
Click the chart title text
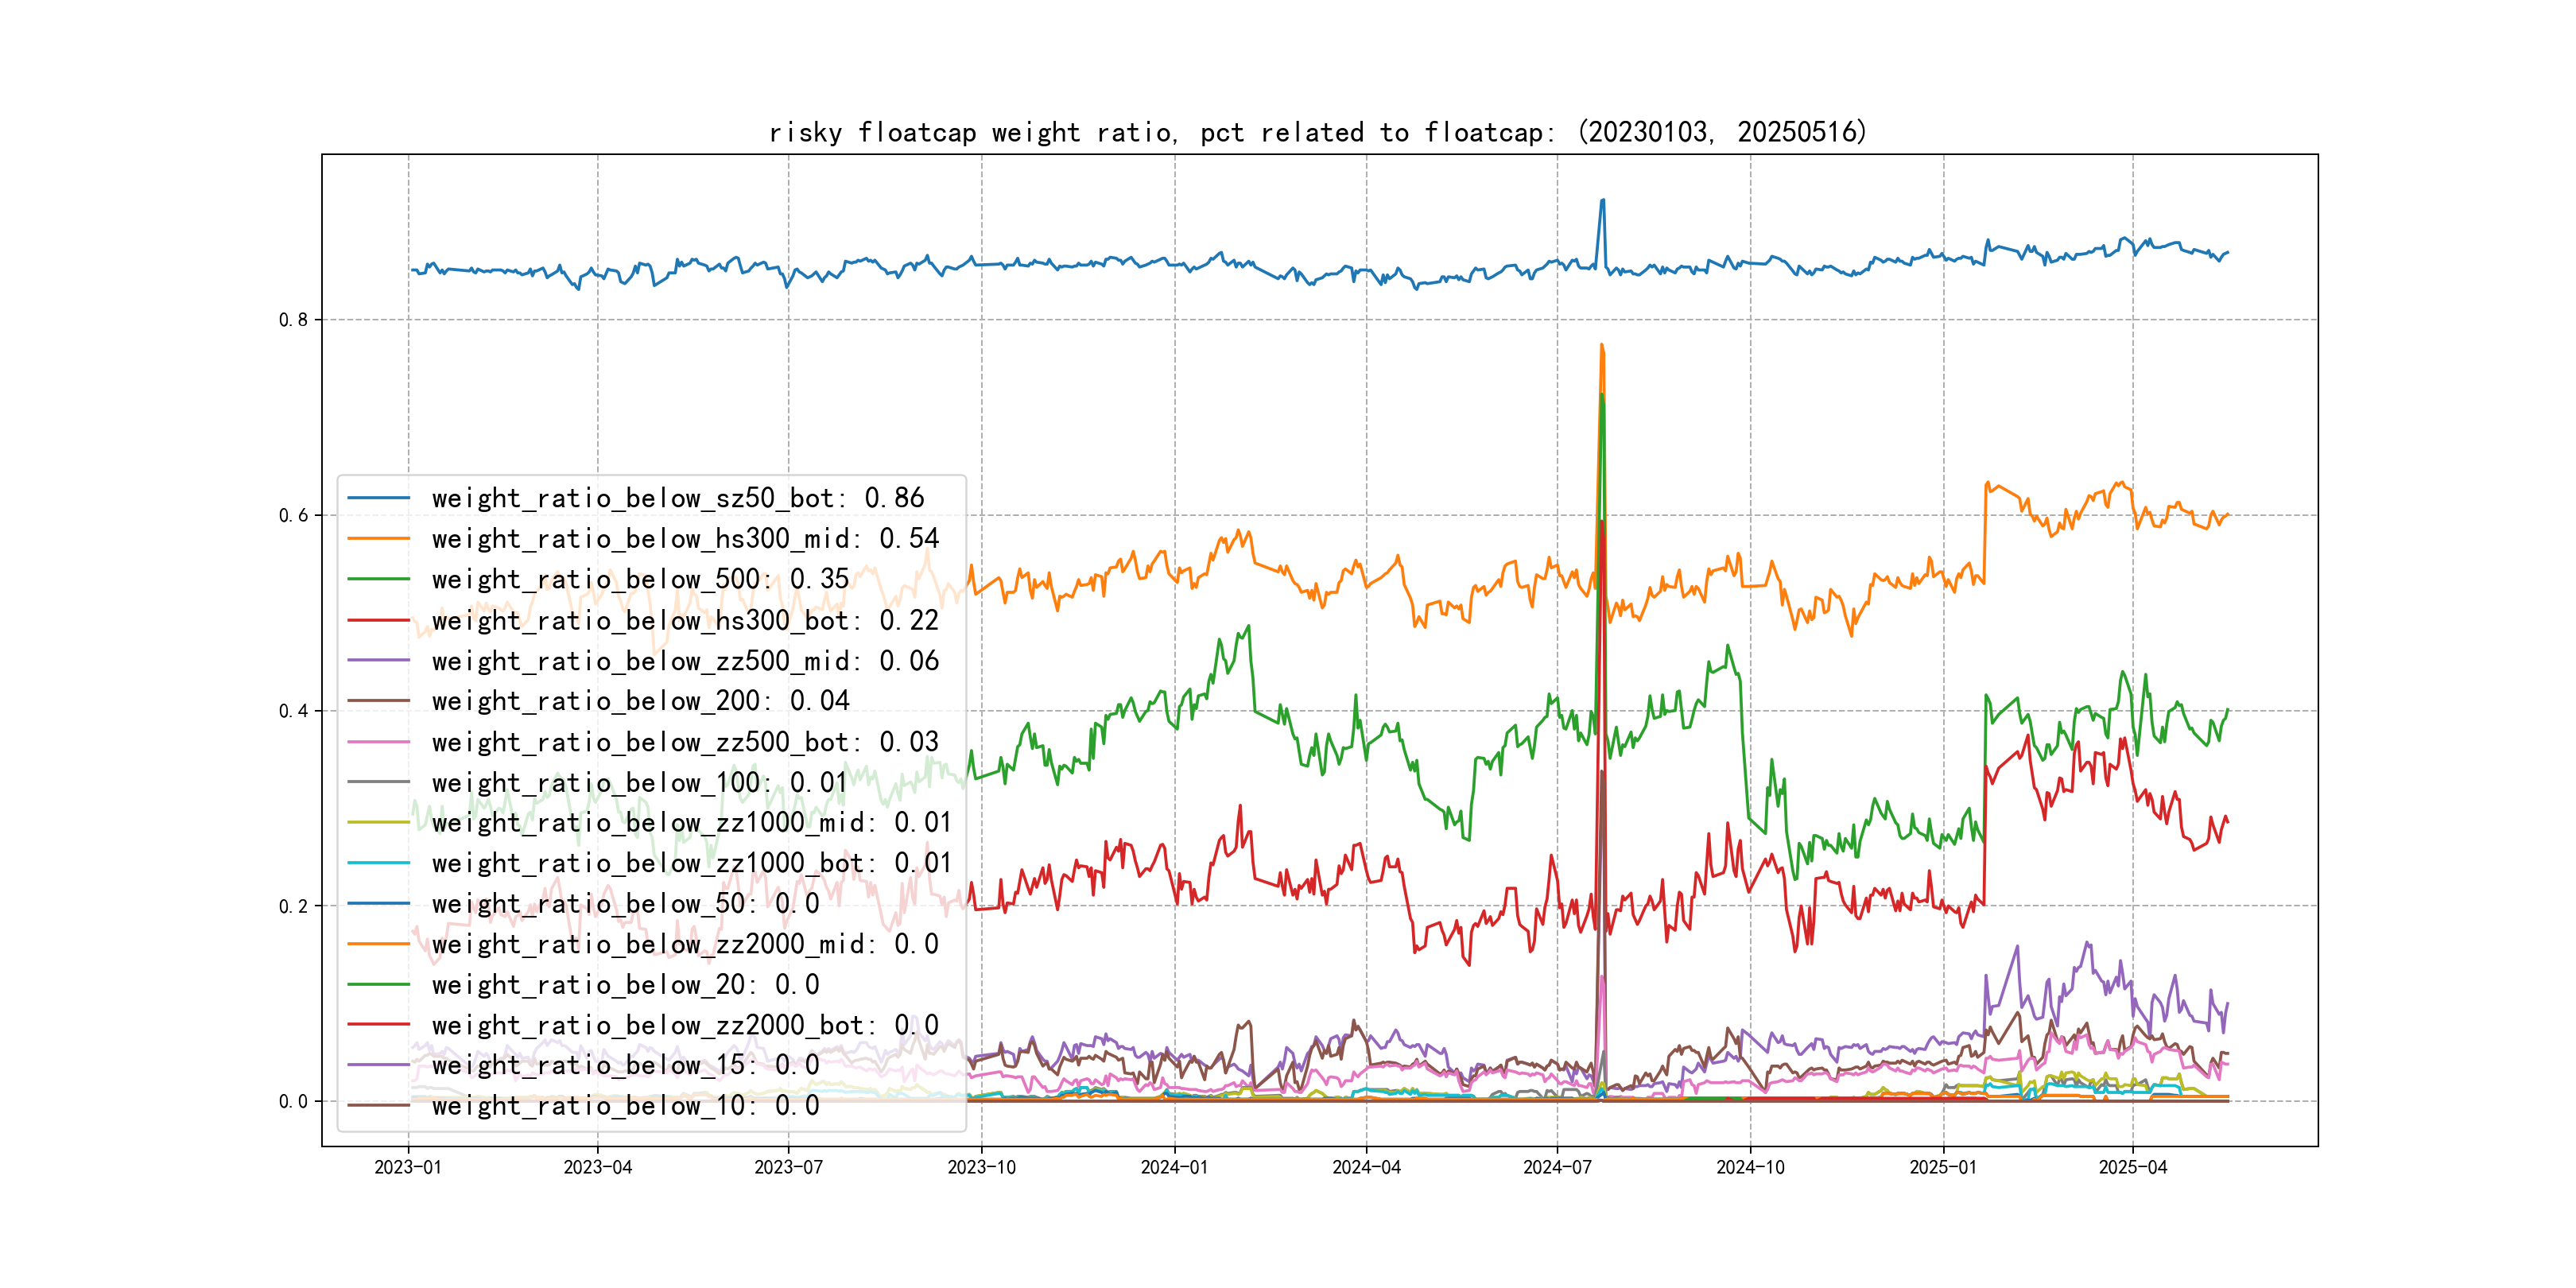(x=1317, y=132)
